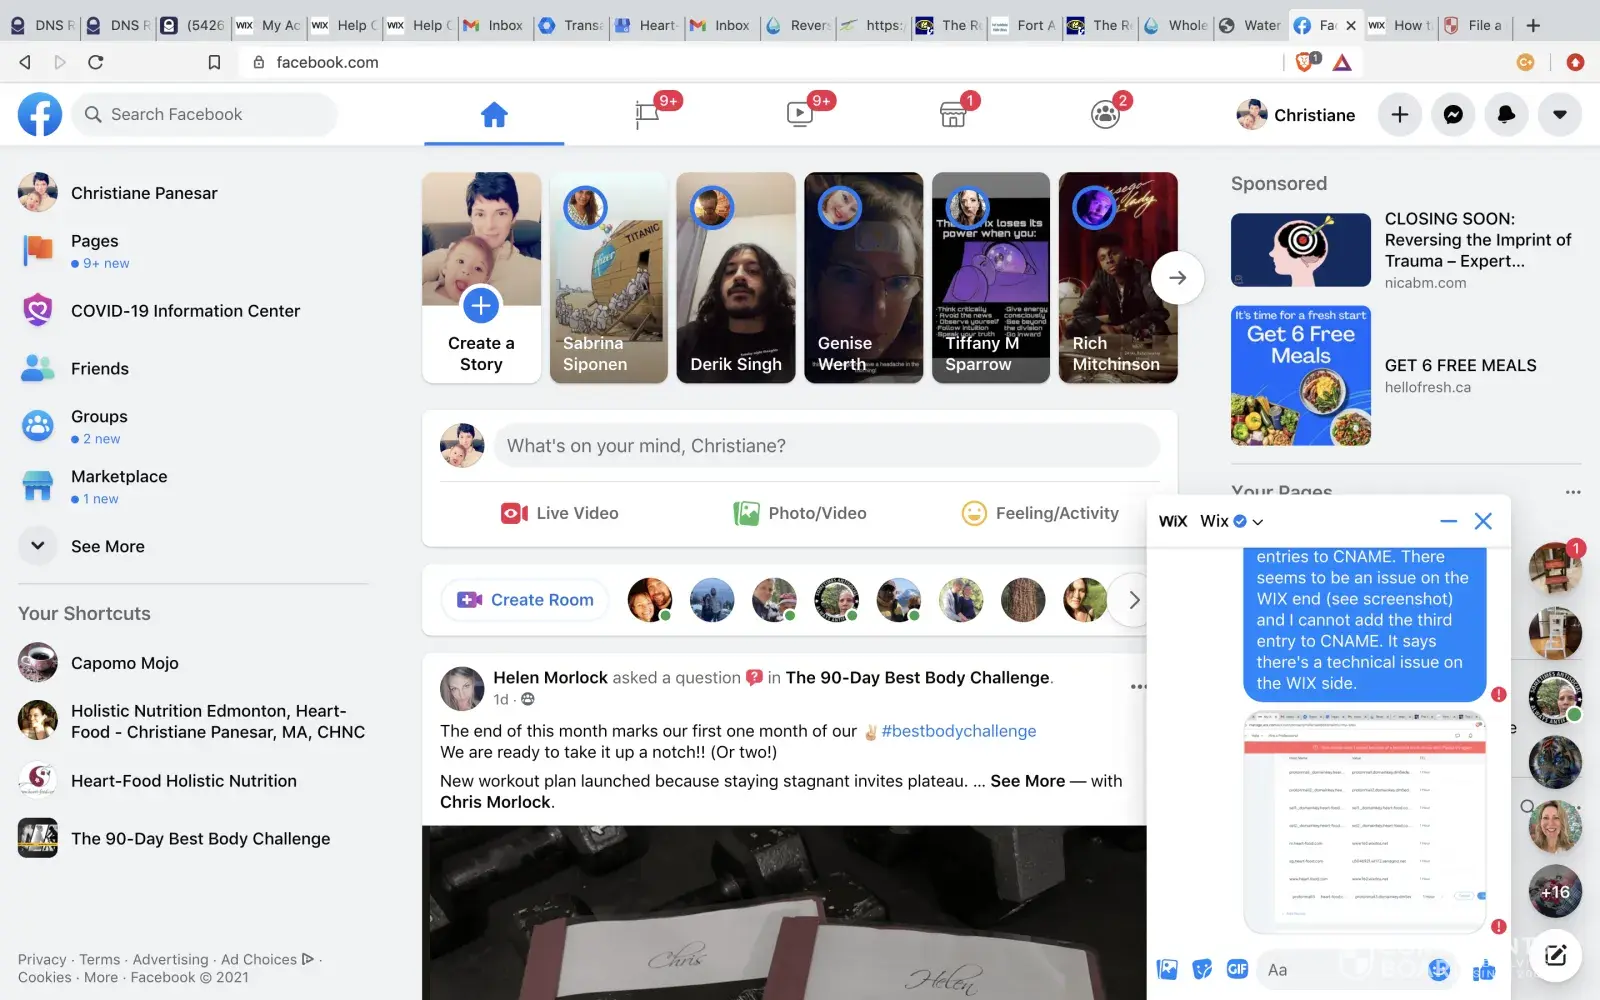This screenshot has width=1600, height=1000.
Task: Open the Watch video tab icon
Action: (x=800, y=115)
